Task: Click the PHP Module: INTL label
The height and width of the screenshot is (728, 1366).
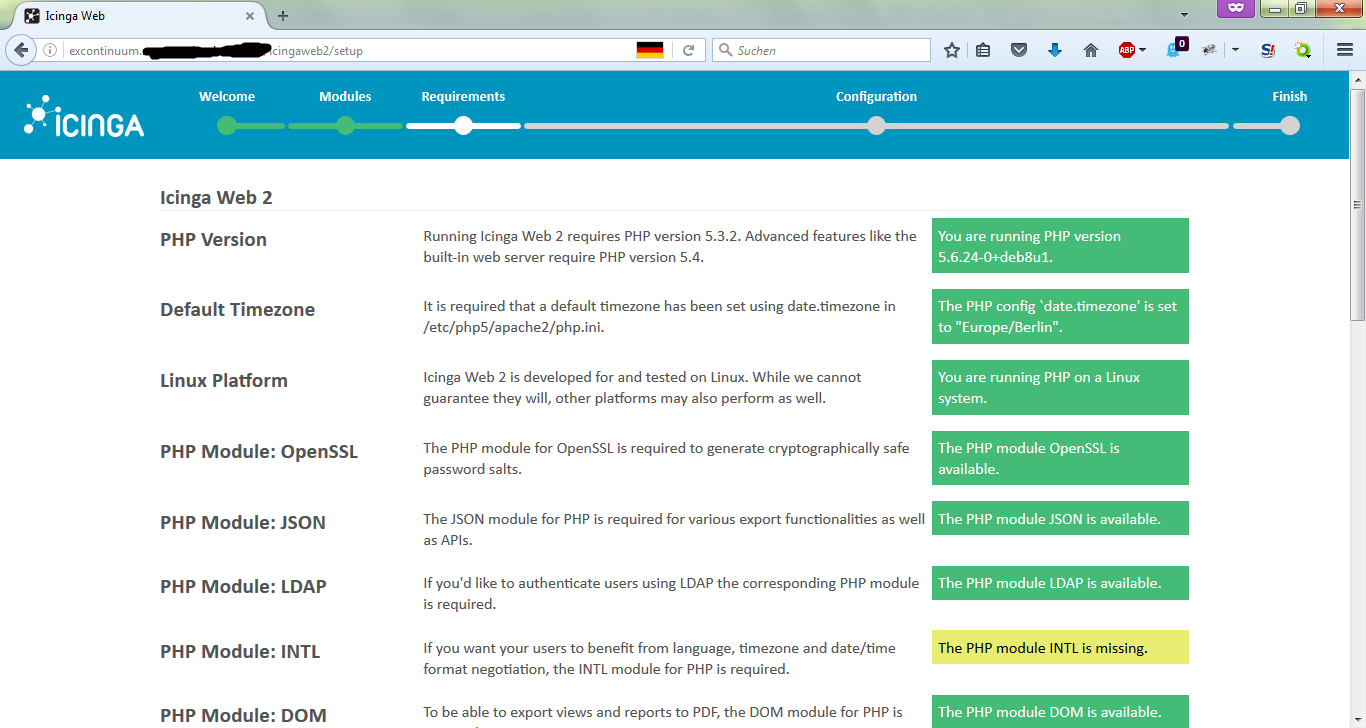Action: [240, 652]
